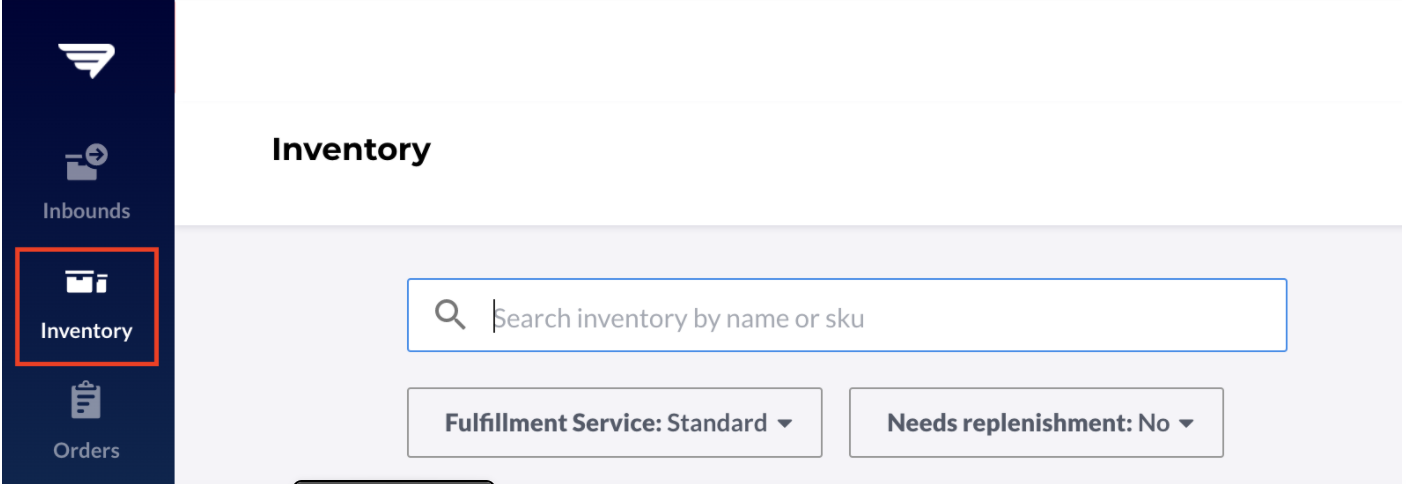
Task: Select the Inventory label in the sidebar
Action: pyautogui.click(x=87, y=331)
